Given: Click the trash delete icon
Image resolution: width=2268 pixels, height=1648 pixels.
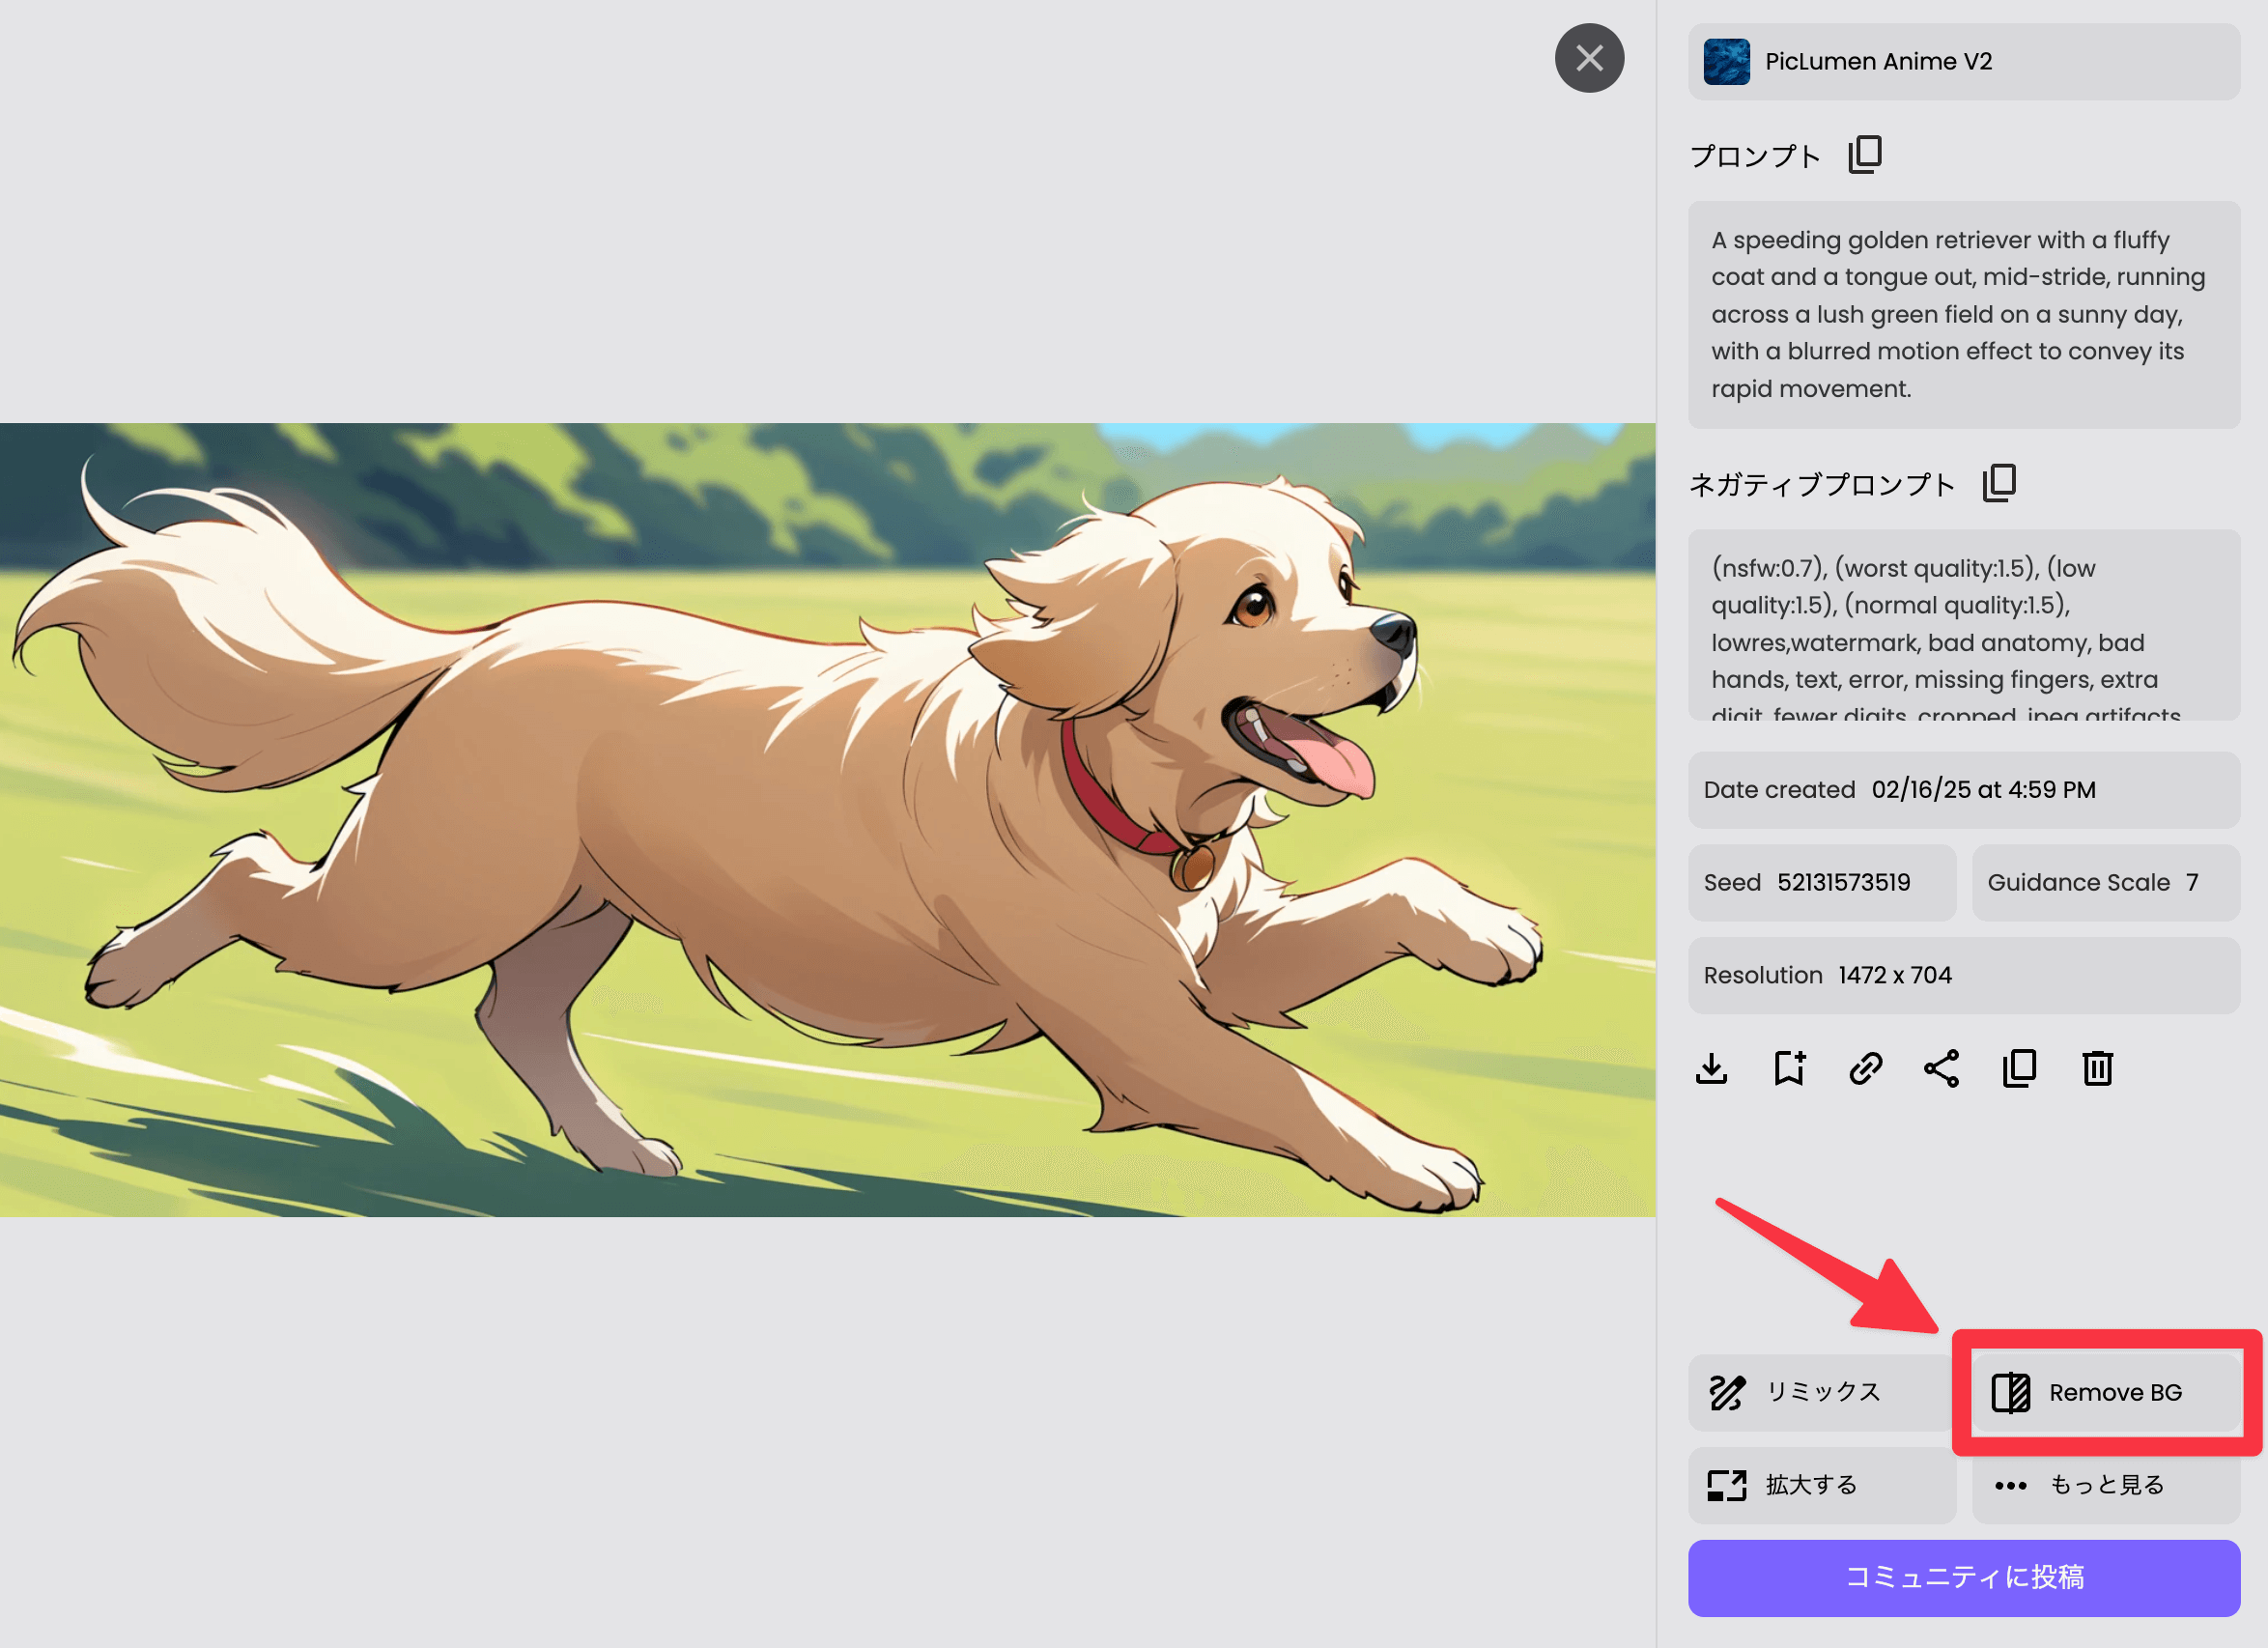Looking at the screenshot, I should click(2097, 1068).
